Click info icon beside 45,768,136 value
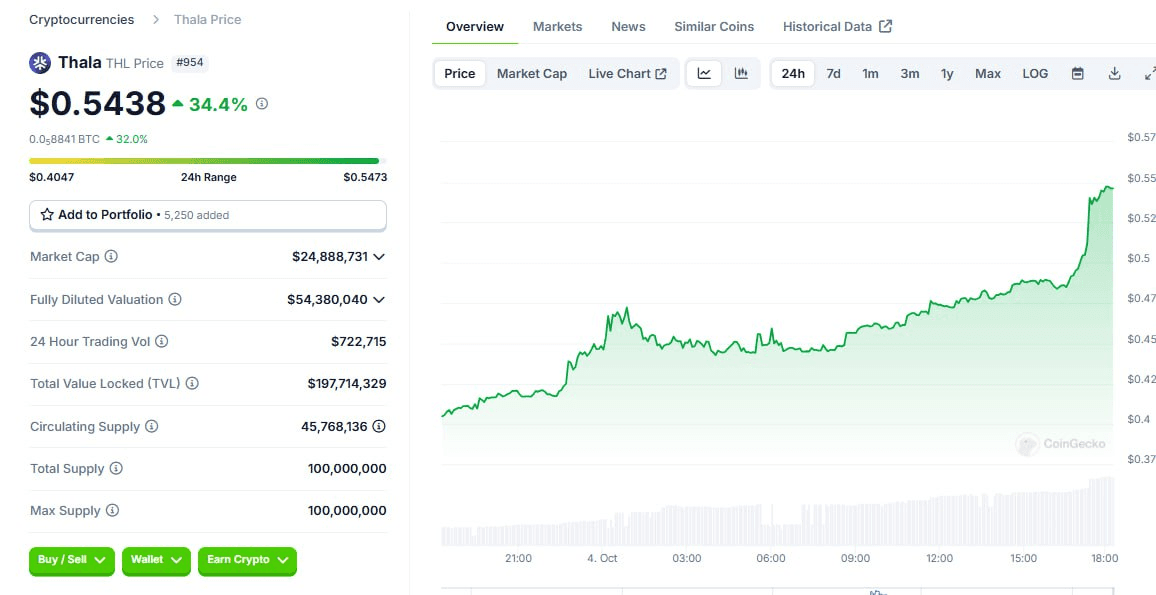1156x595 pixels. click(379, 426)
